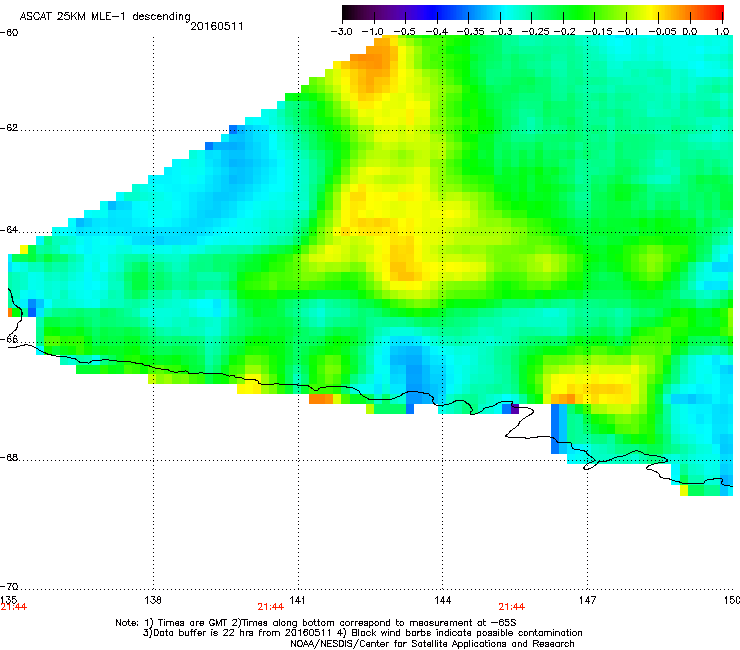The width and height of the screenshot is (740, 650).
Task: Click the '147' longitude axis label
Action: coord(587,600)
